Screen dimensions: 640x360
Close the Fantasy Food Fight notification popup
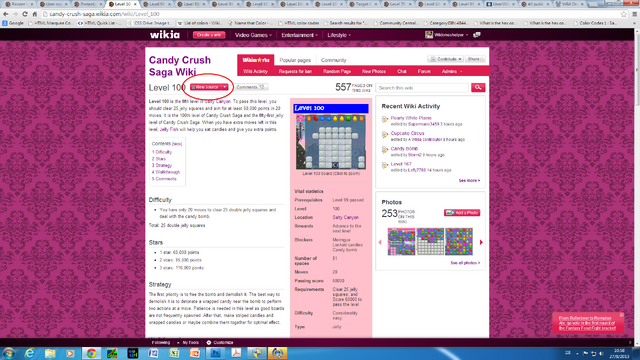(x=621, y=315)
